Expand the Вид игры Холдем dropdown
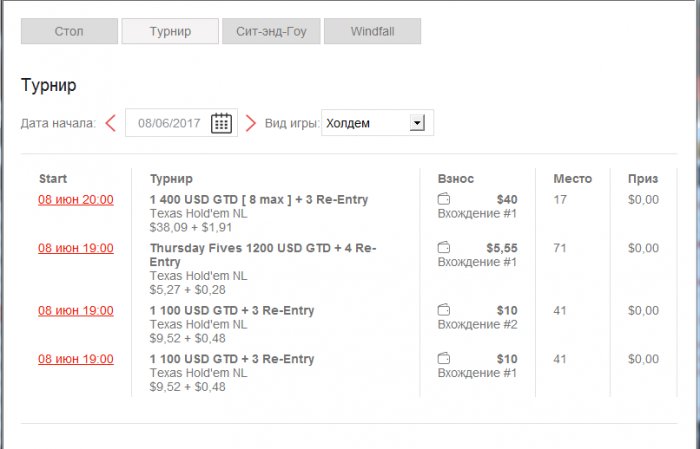 [x=418, y=123]
